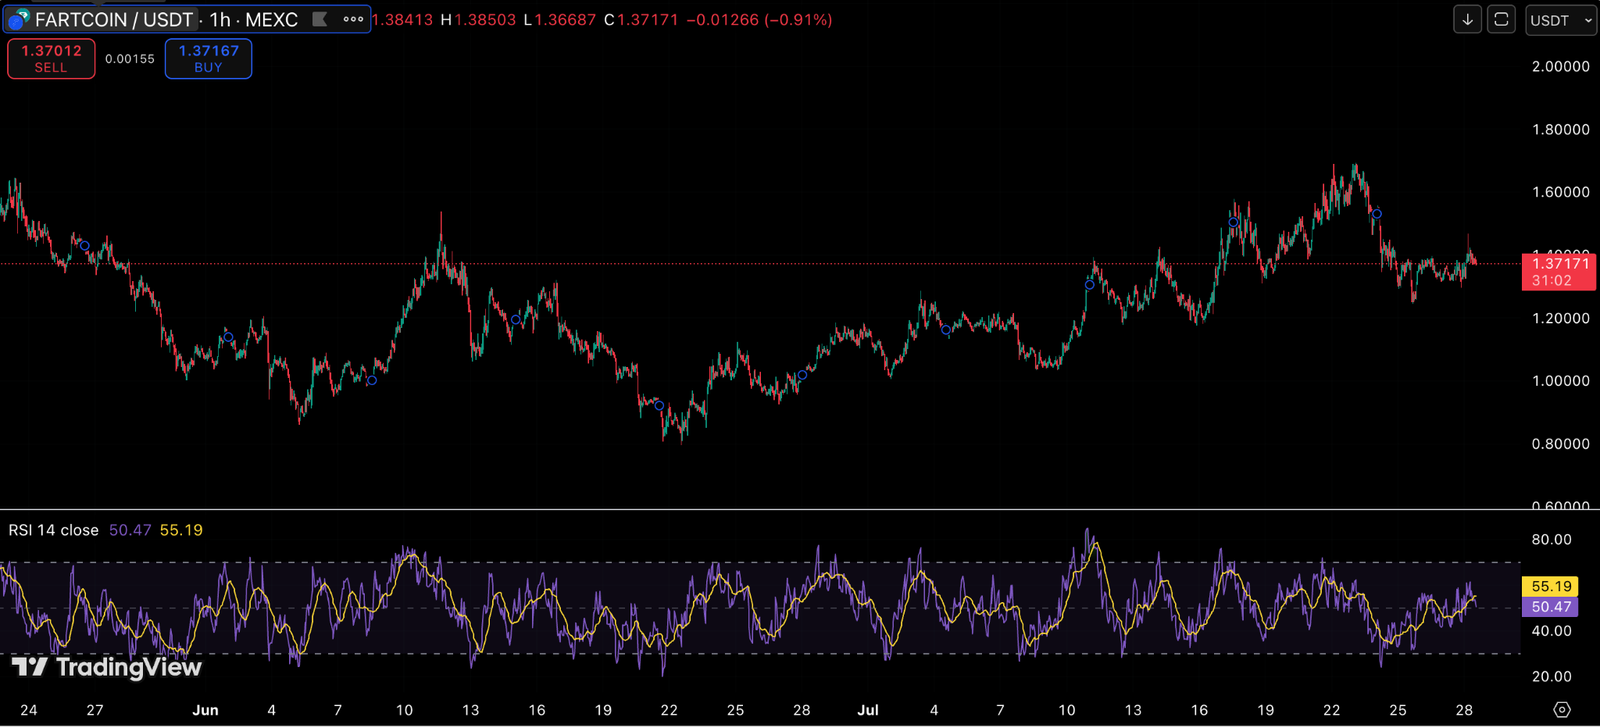
Task: Click the flag icon beside MEXC
Action: (x=320, y=19)
